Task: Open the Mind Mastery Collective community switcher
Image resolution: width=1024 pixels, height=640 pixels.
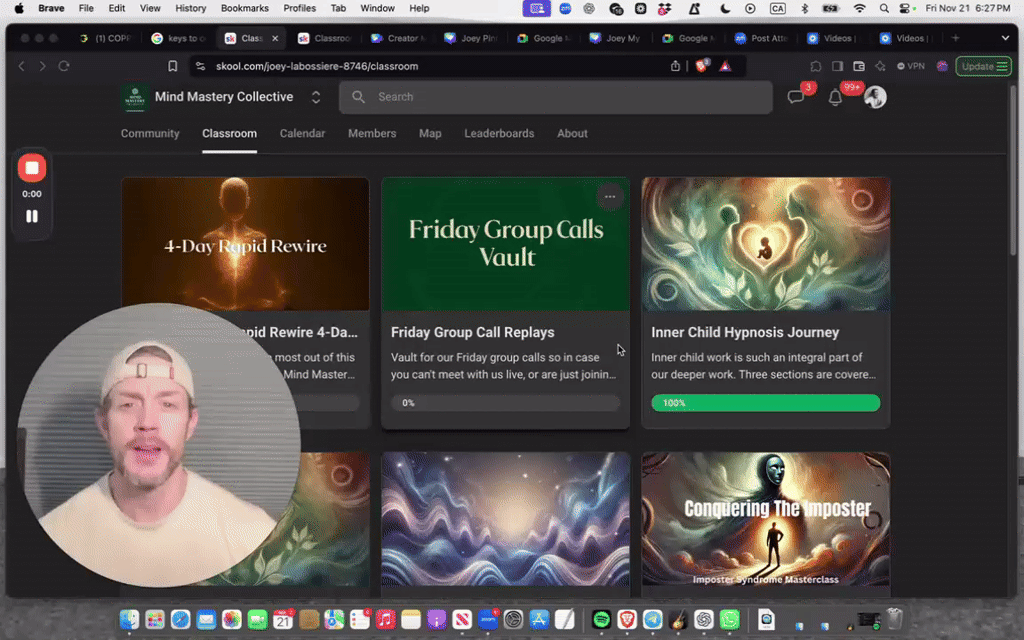Action: pyautogui.click(x=315, y=97)
